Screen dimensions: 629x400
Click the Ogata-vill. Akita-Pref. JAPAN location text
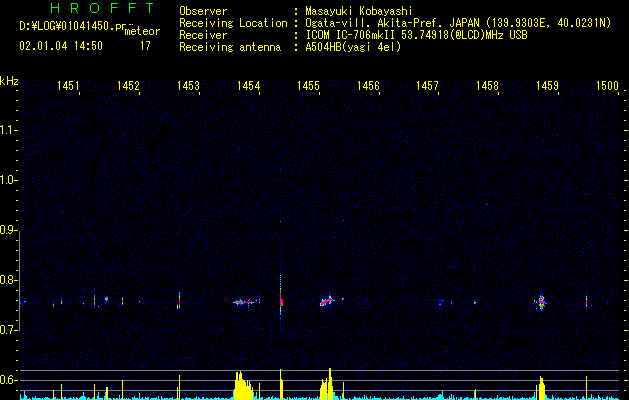[x=458, y=23]
